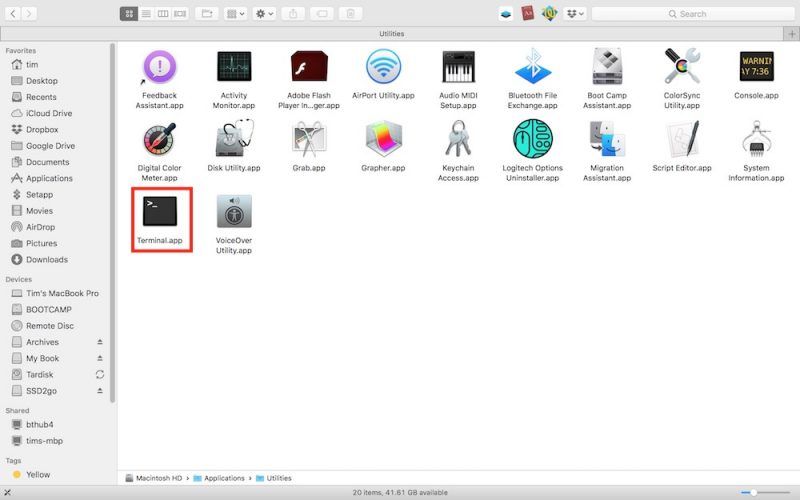Image resolution: width=800 pixels, height=500 pixels.
Task: Switch to column view mode
Action: 163,14
